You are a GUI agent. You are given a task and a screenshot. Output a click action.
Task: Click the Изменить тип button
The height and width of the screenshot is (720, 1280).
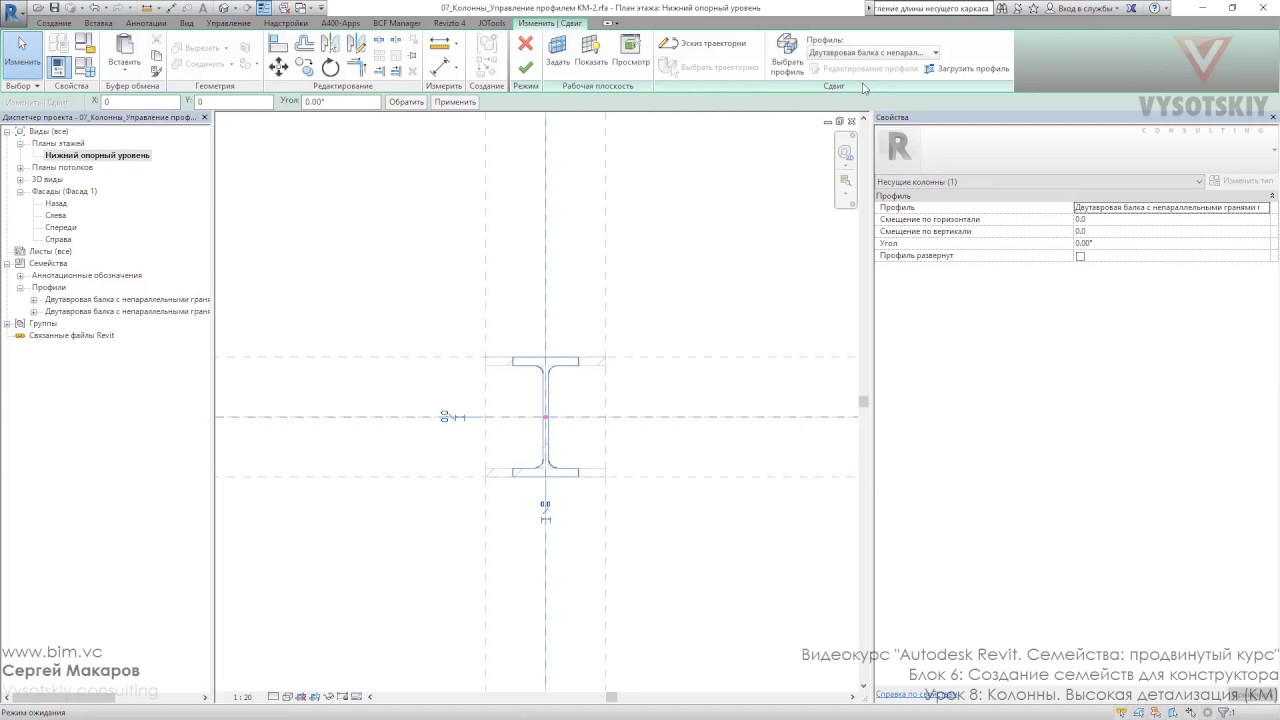[x=1242, y=181]
